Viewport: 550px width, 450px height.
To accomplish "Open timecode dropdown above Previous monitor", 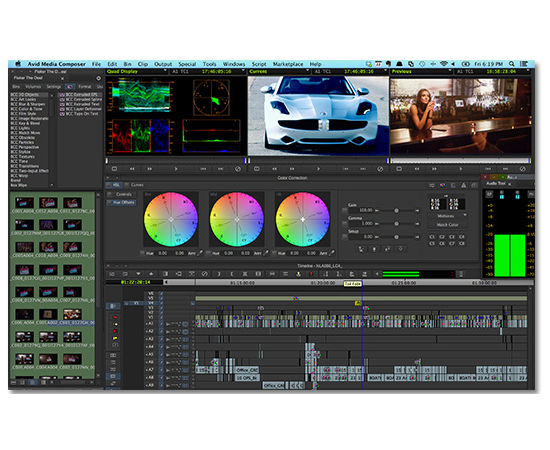I will point(528,71).
